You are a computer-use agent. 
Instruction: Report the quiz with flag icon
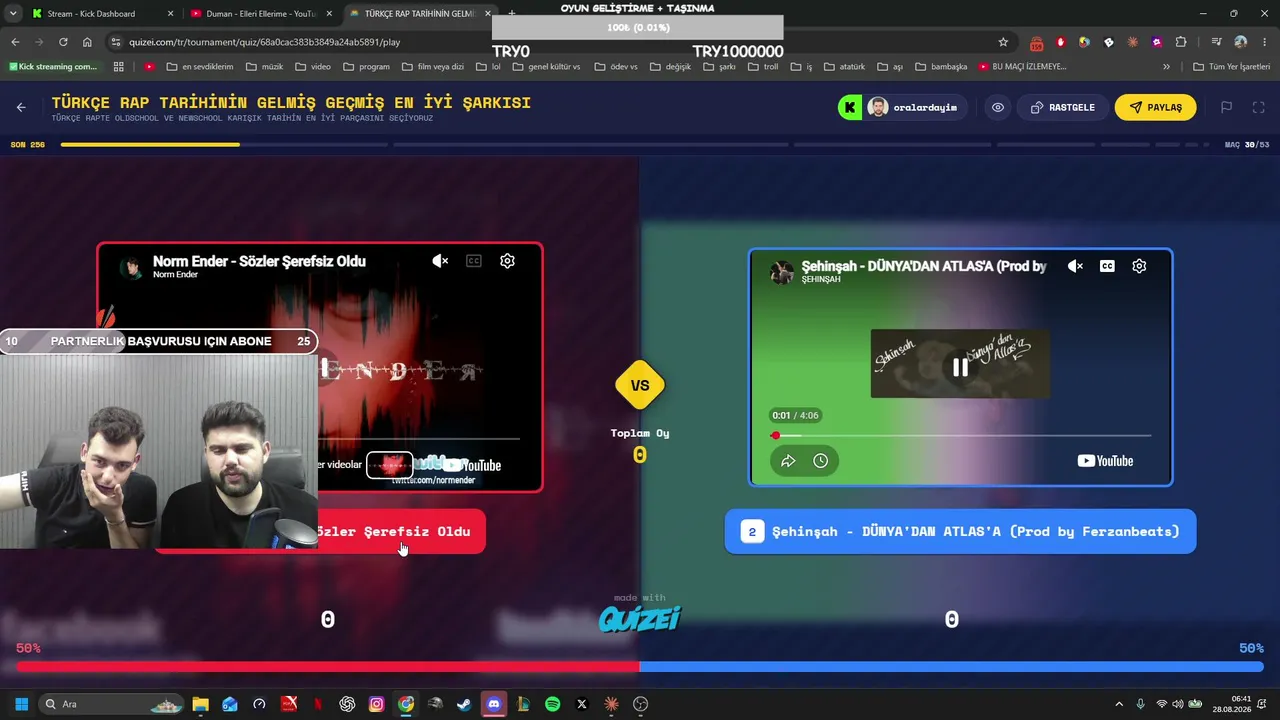1226,107
